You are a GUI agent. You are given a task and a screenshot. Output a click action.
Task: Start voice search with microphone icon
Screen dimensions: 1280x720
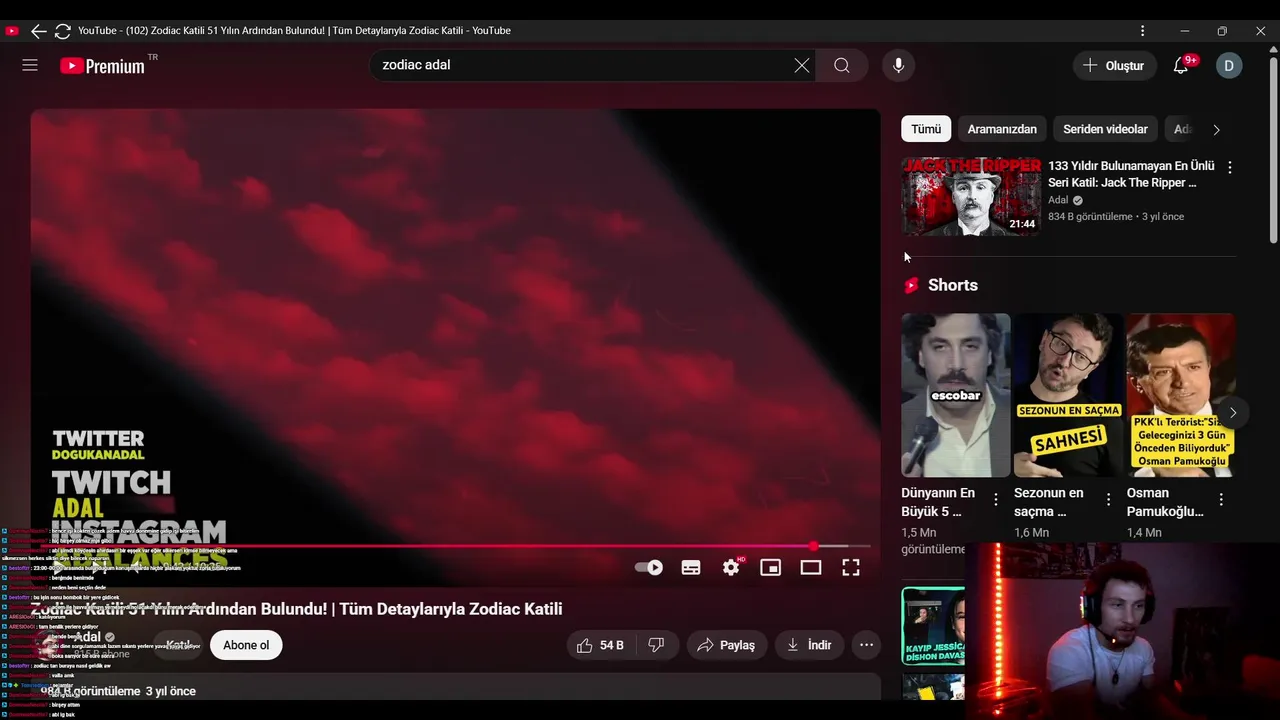click(x=898, y=65)
